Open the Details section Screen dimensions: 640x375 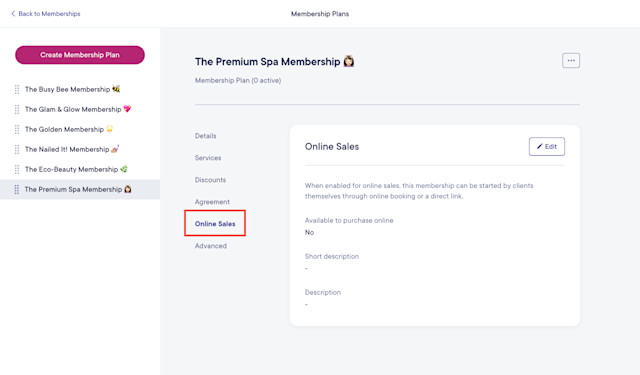[x=205, y=136]
